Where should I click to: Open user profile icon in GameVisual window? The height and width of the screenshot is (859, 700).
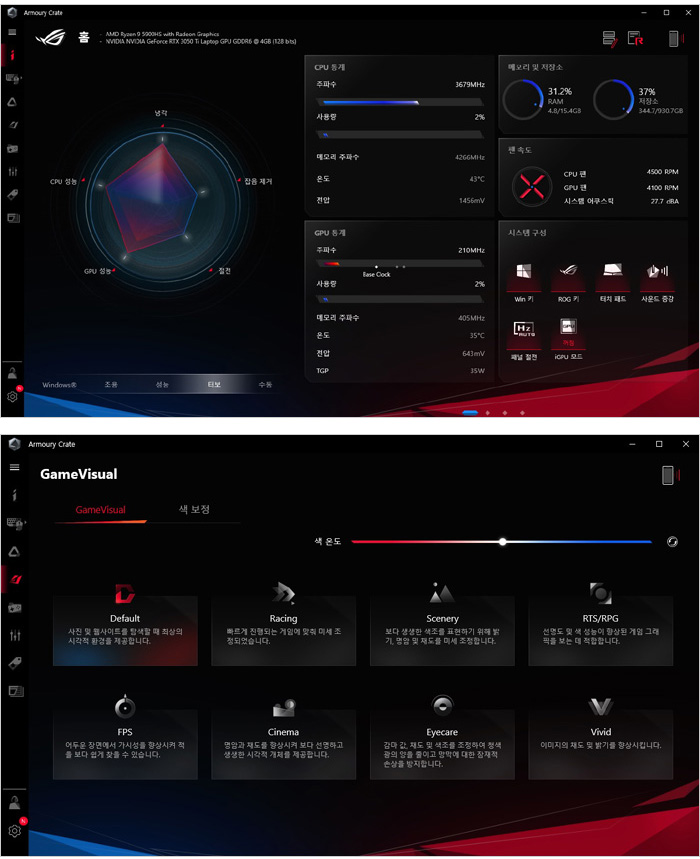15,803
